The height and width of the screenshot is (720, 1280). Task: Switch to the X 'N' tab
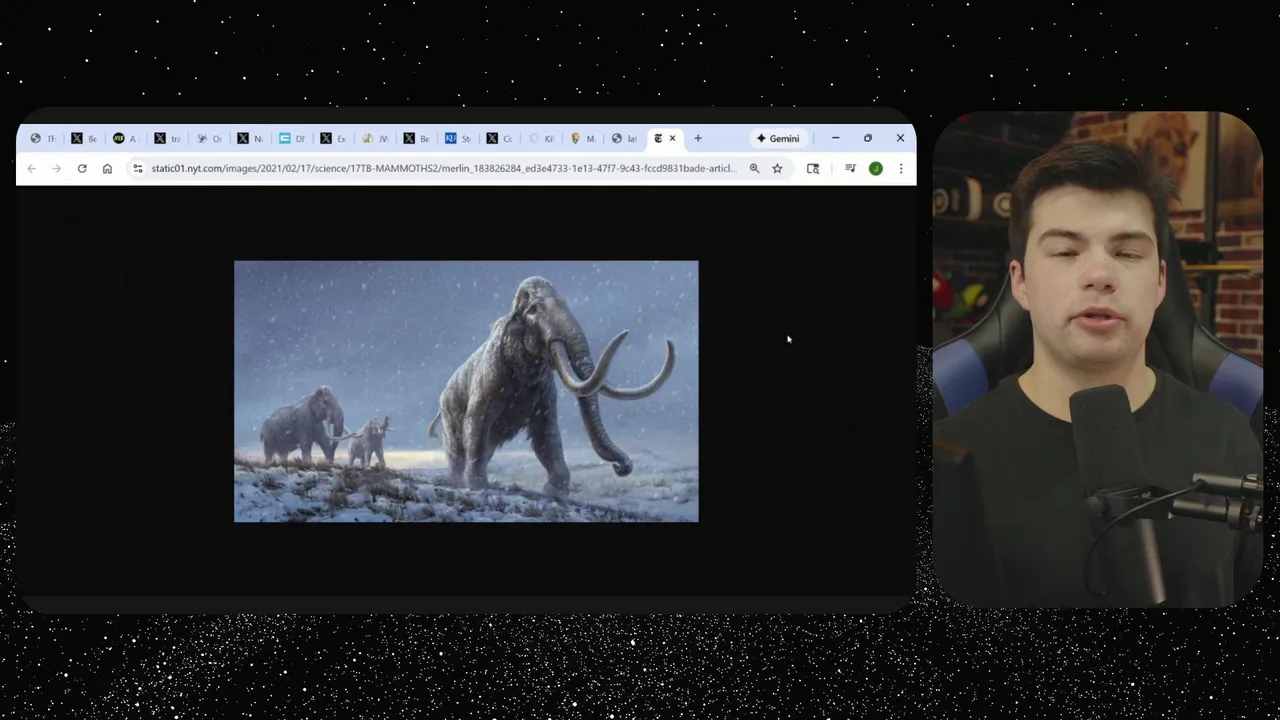coord(250,139)
